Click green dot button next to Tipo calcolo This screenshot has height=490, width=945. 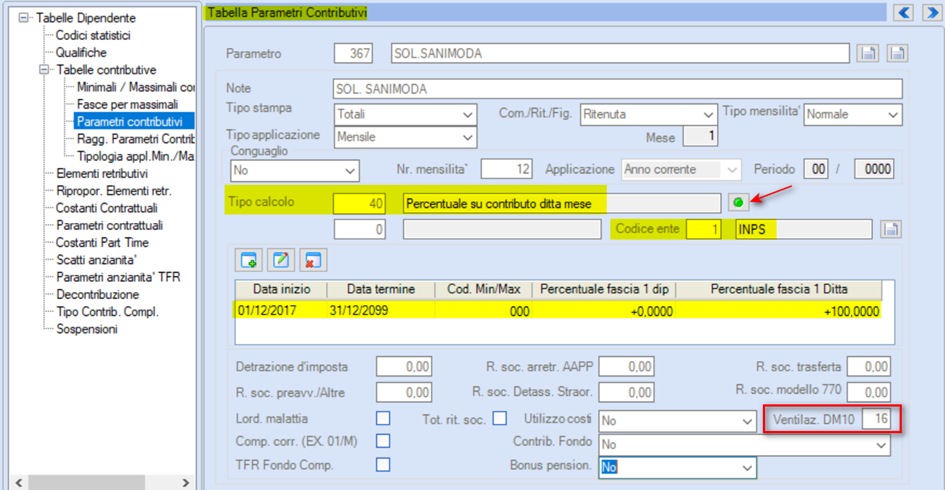(738, 203)
